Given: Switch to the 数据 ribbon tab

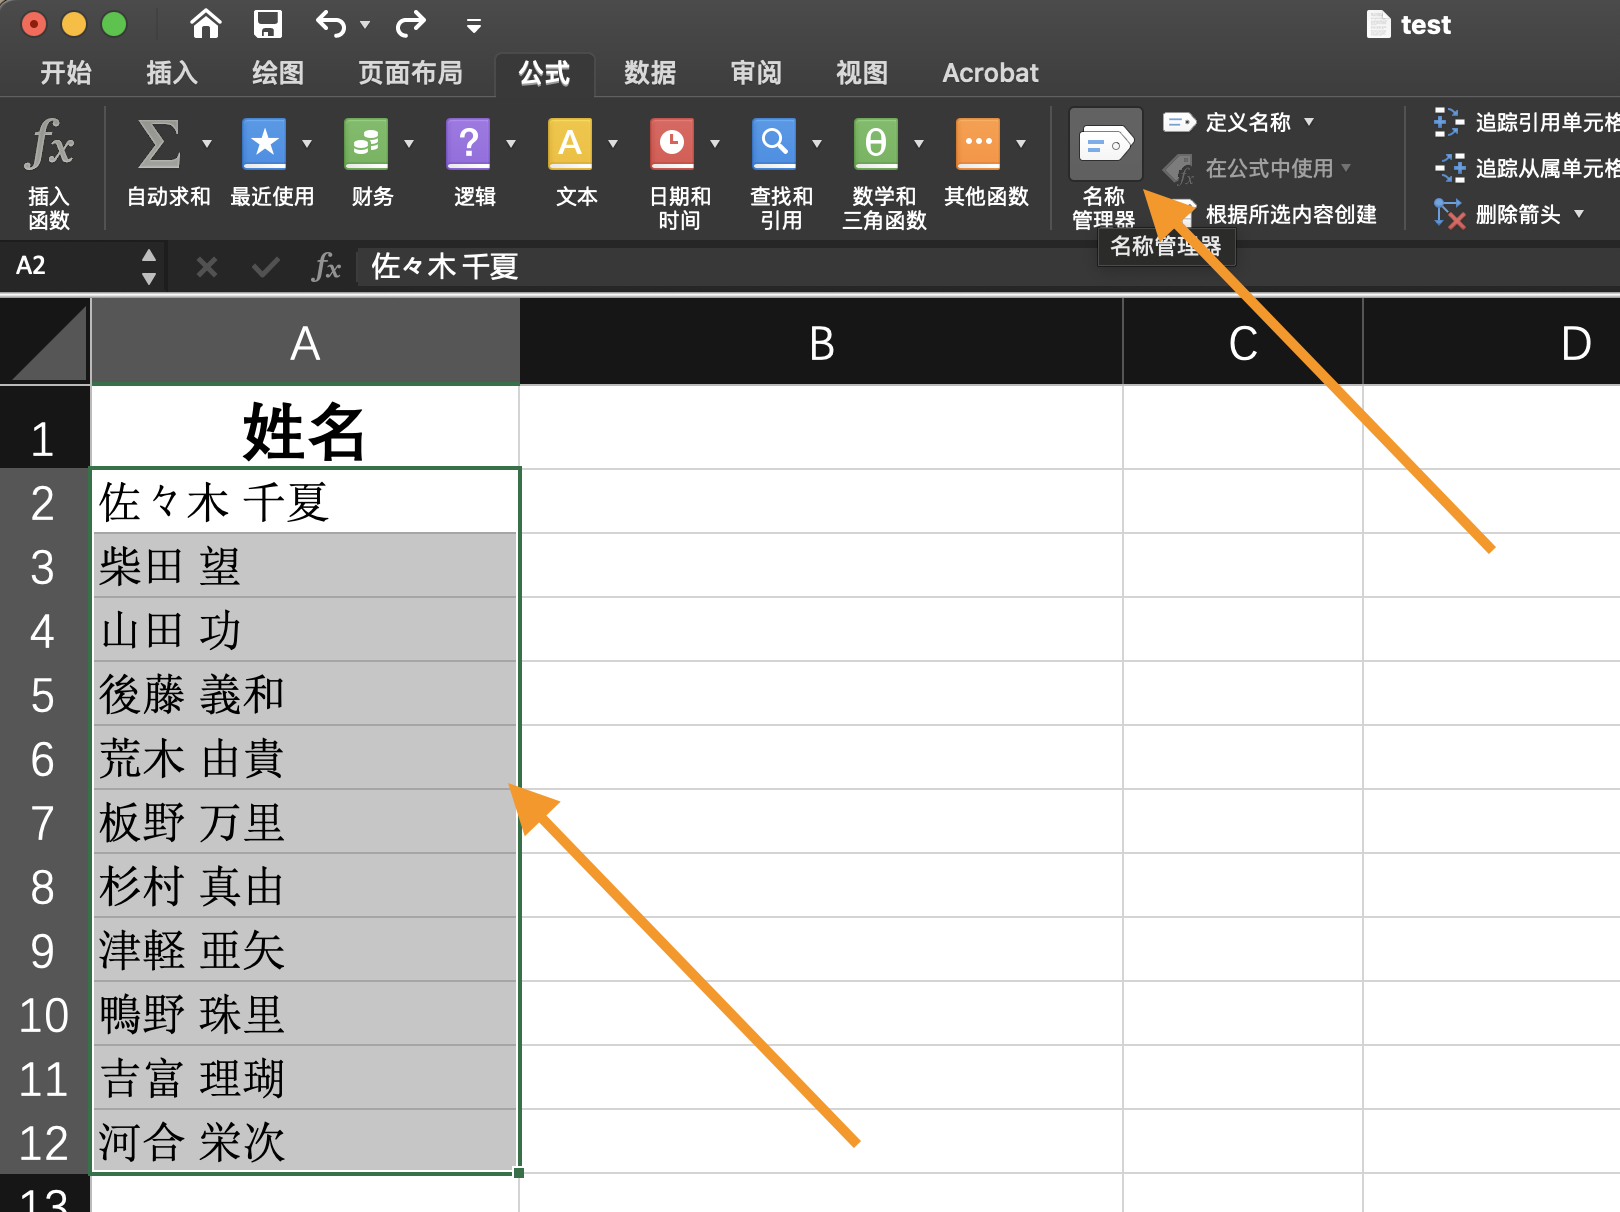Looking at the screenshot, I should pyautogui.click(x=648, y=73).
